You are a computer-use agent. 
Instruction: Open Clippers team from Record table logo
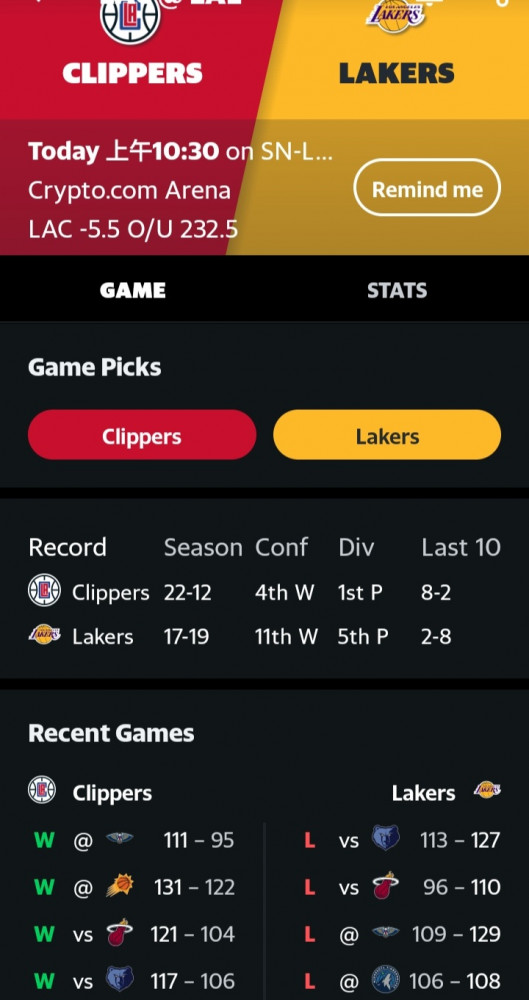click(x=45, y=591)
